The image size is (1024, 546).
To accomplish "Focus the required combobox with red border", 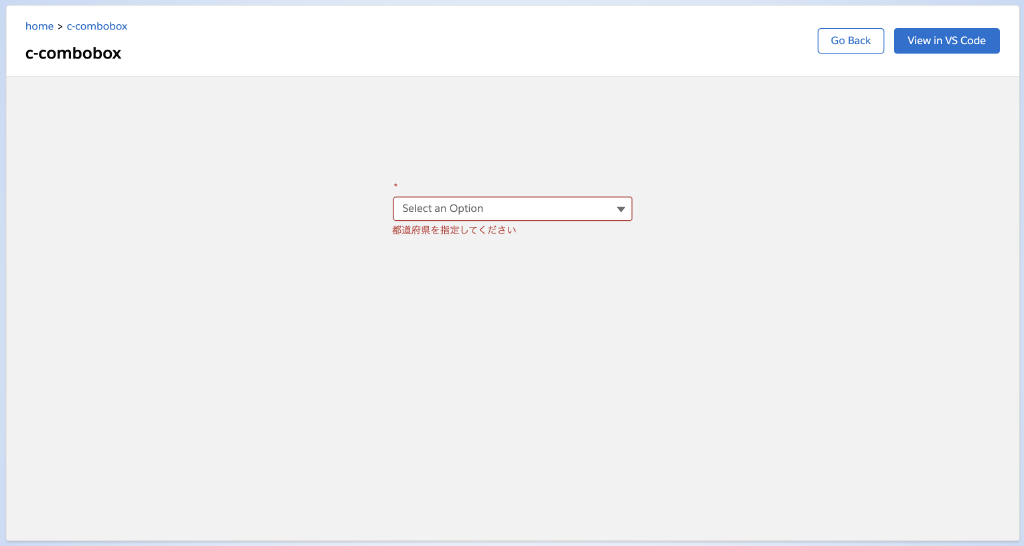I will pos(500,209).
